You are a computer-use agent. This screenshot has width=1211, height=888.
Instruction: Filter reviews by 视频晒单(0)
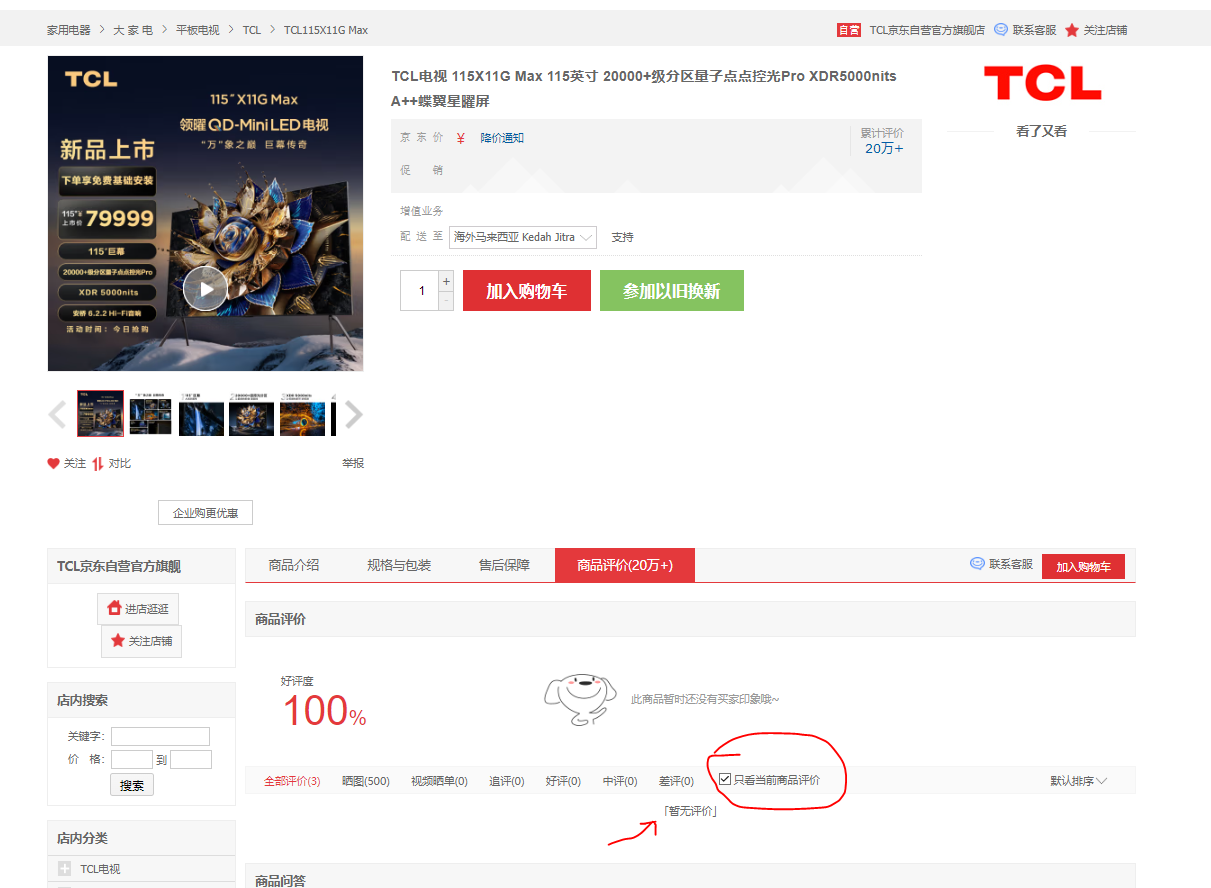point(439,781)
